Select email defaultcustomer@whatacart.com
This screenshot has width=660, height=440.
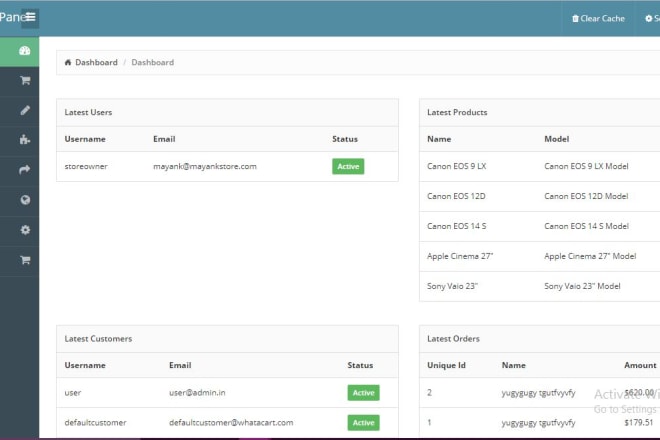pyautogui.click(x=231, y=422)
